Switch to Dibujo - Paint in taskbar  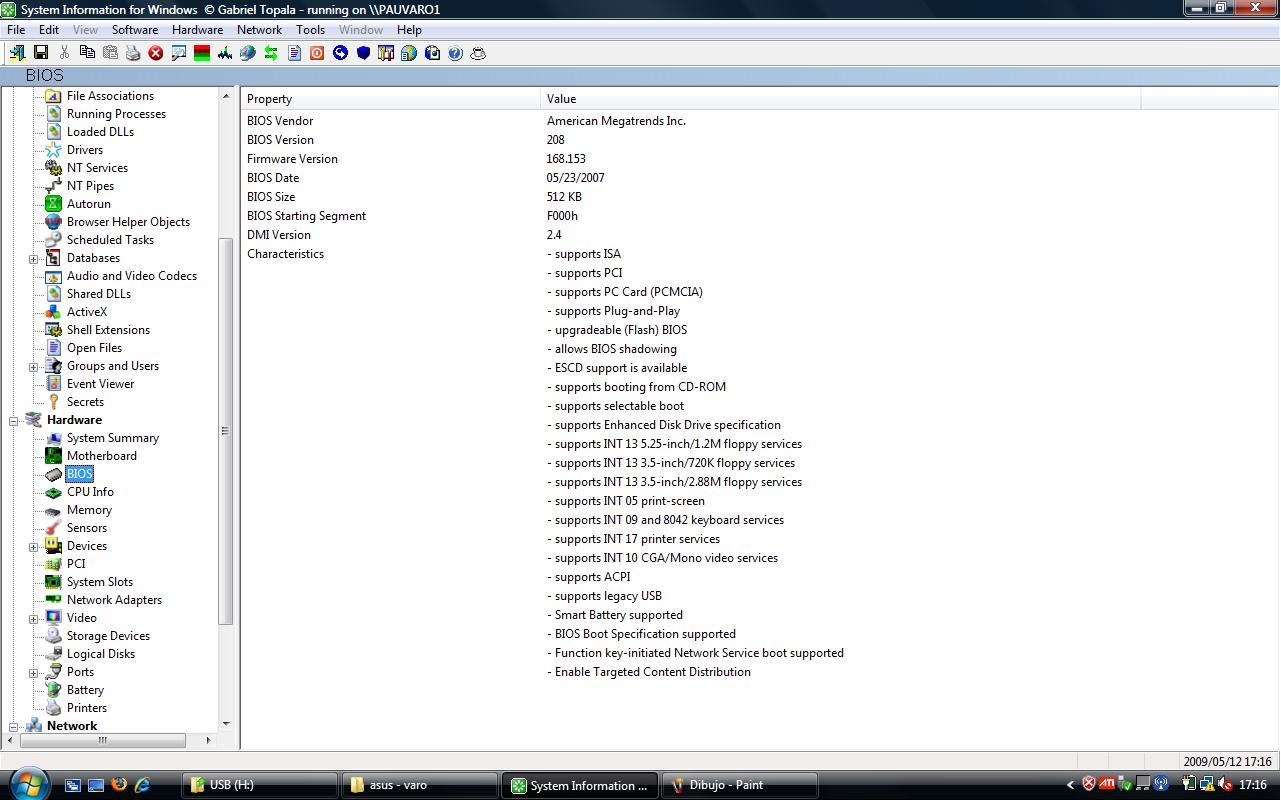741,785
